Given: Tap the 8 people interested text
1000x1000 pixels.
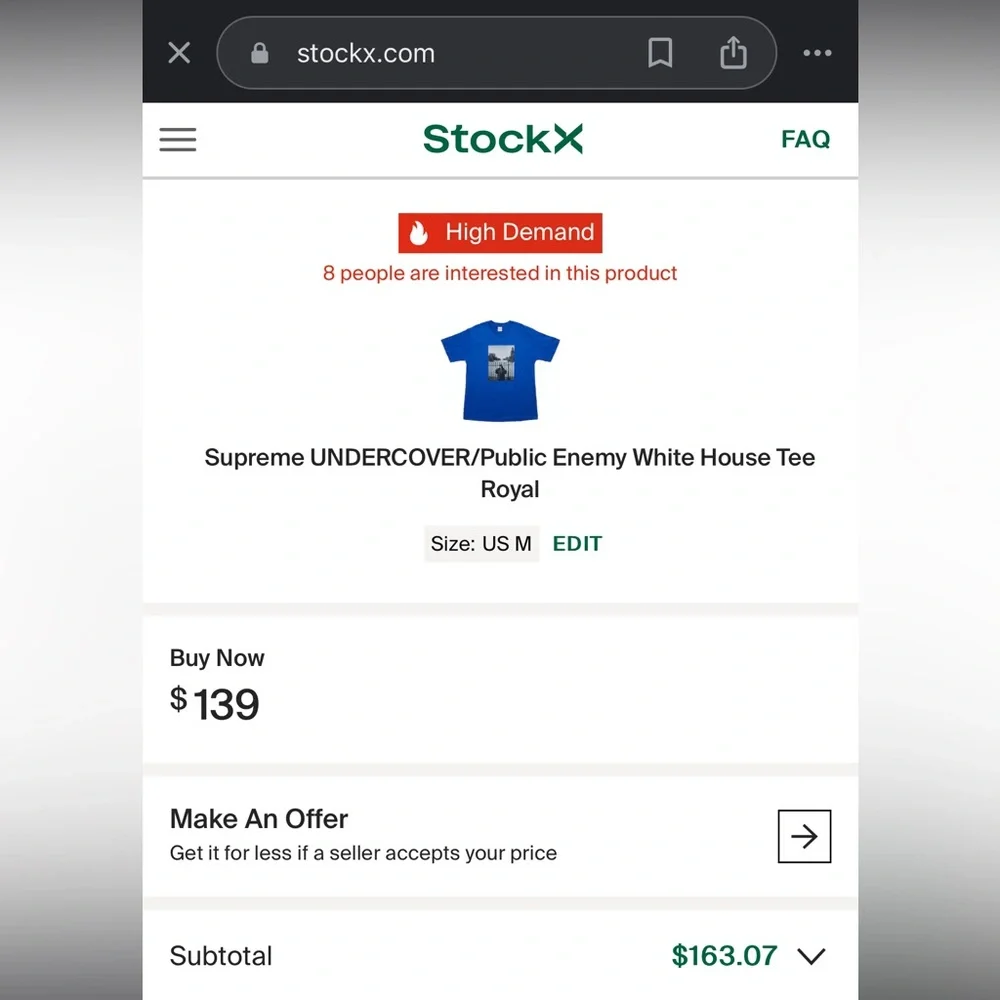Looking at the screenshot, I should point(500,273).
